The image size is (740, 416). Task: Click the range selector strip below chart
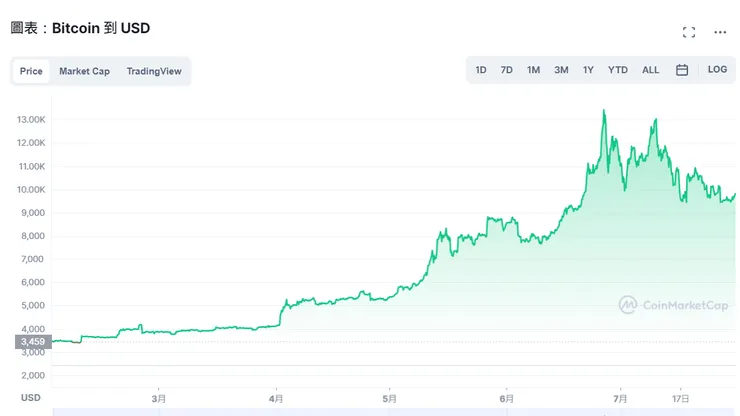click(390, 411)
